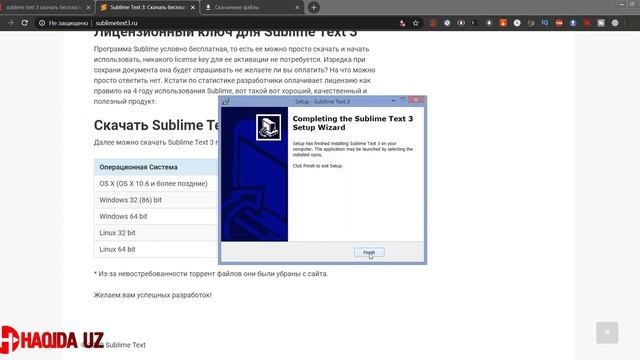Close the active Sublime Text 3 tab
640x360 pixels.
(193, 7)
